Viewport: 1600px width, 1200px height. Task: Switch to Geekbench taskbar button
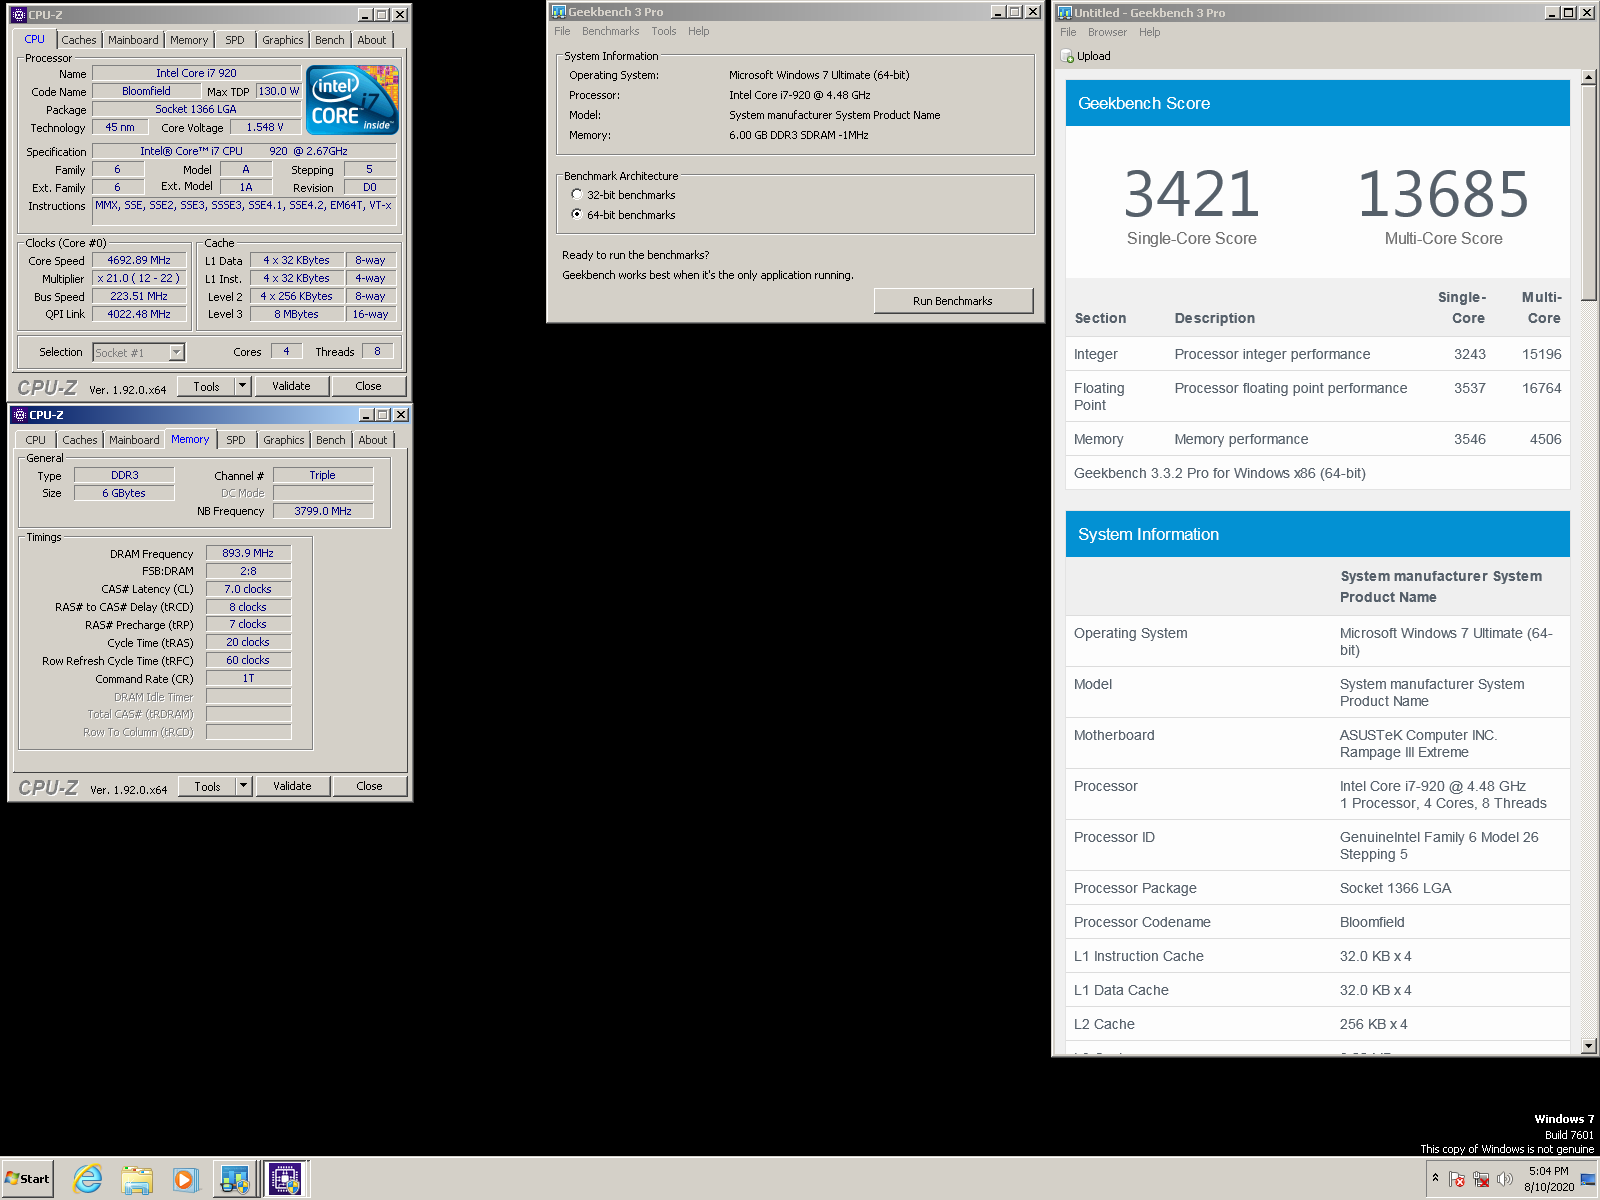[x=235, y=1179]
